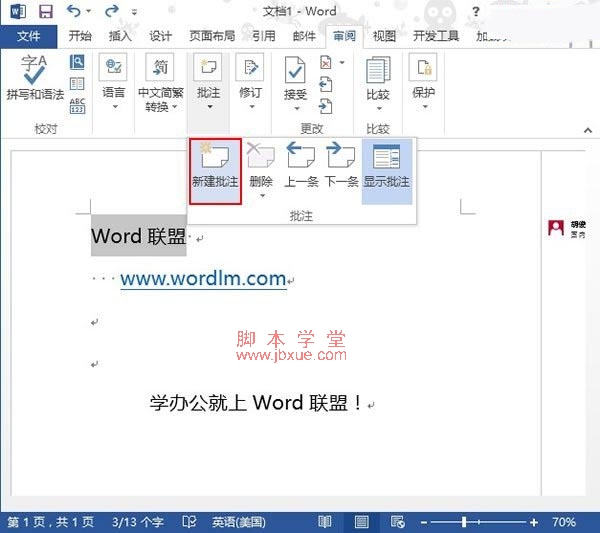Image resolution: width=600 pixels, height=533 pixels.
Task: Click the selected Word 联盟 heading text
Action: (x=139, y=236)
